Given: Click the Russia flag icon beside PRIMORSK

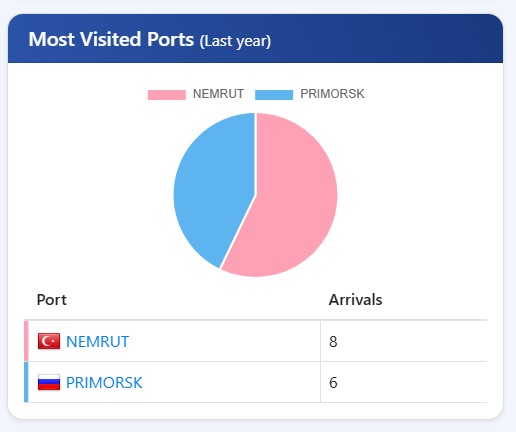Looking at the screenshot, I should [49, 382].
